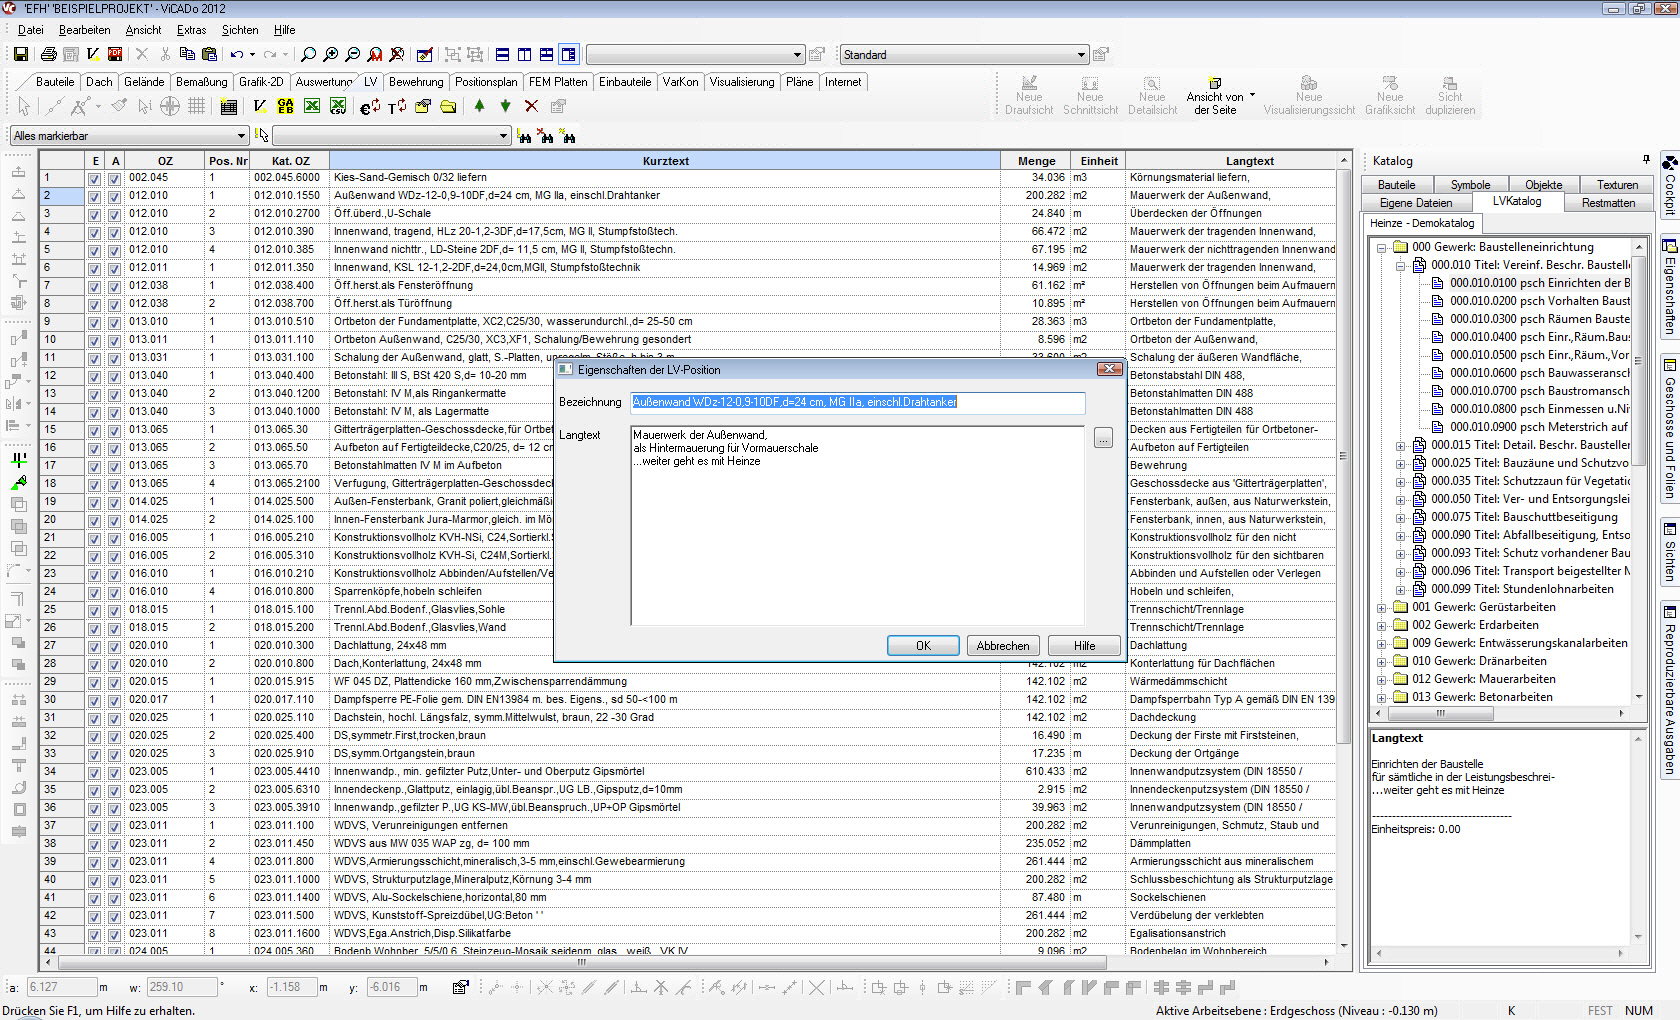Click the first binoculars search icon
This screenshot has width=1680, height=1020.
524,136
